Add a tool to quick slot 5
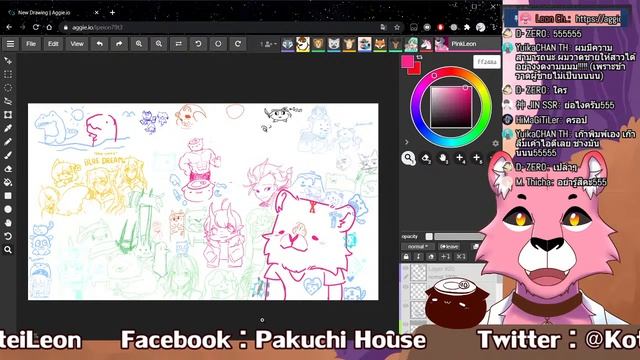640x360 pixels. pos(477,158)
